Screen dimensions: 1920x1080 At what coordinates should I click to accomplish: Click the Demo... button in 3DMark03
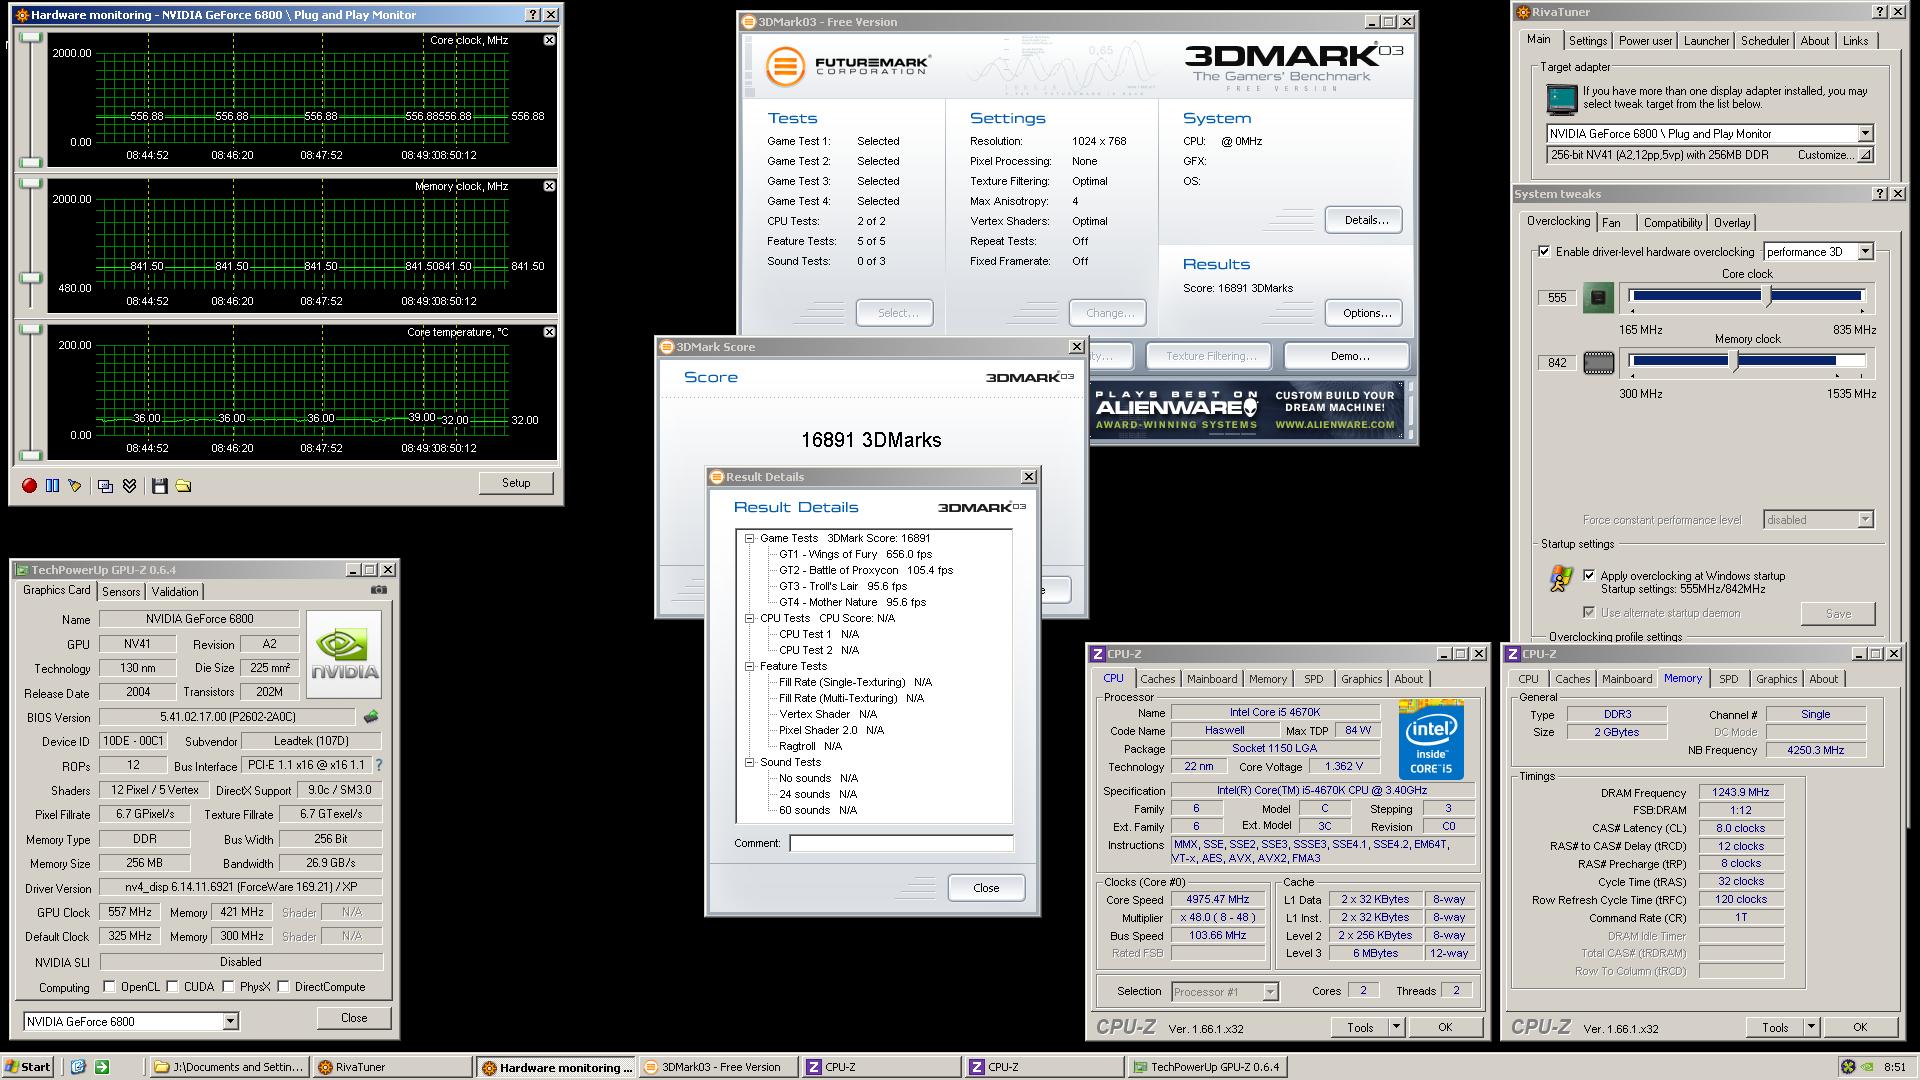1348,356
